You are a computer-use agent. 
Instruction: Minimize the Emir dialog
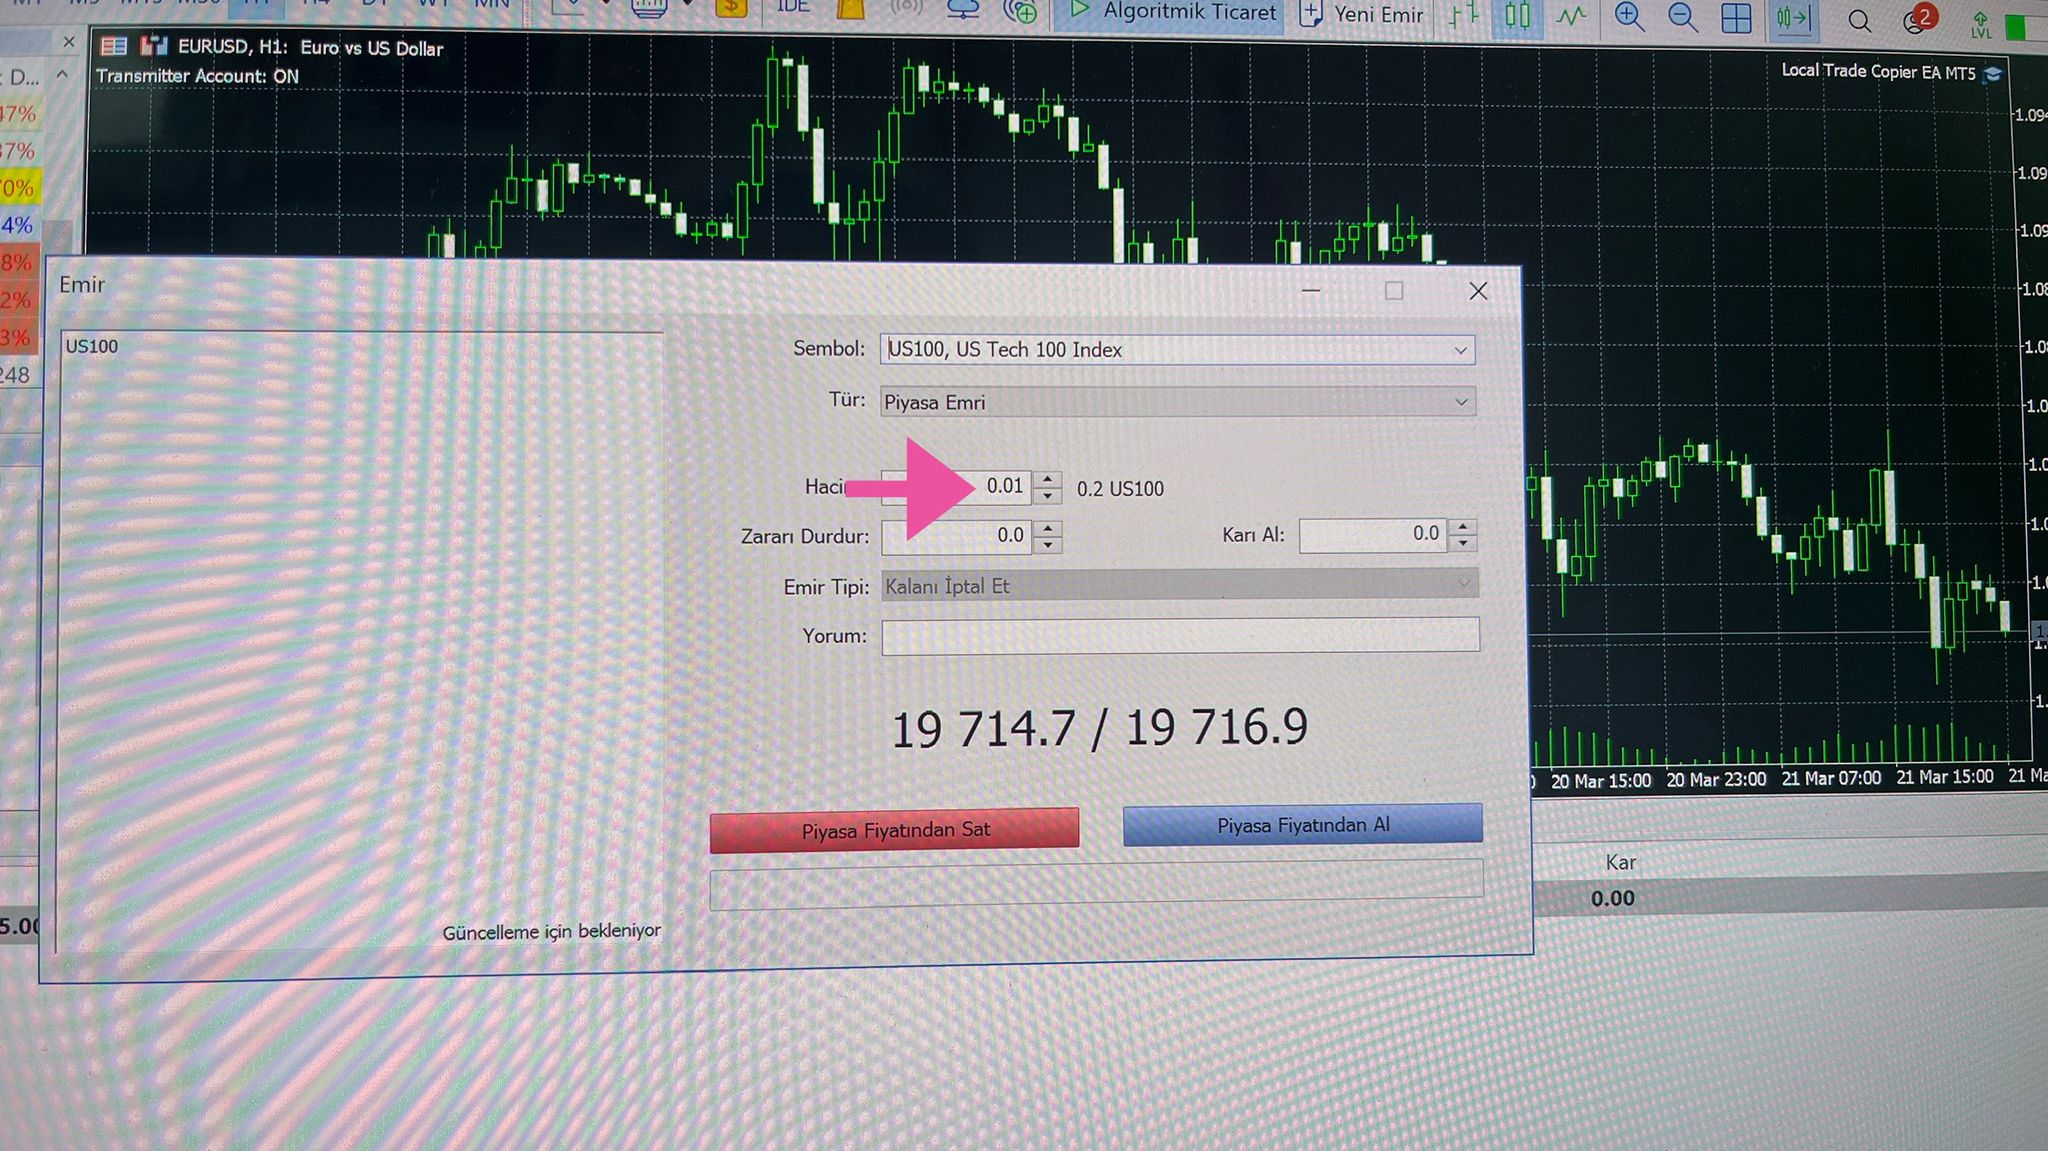coord(1311,290)
